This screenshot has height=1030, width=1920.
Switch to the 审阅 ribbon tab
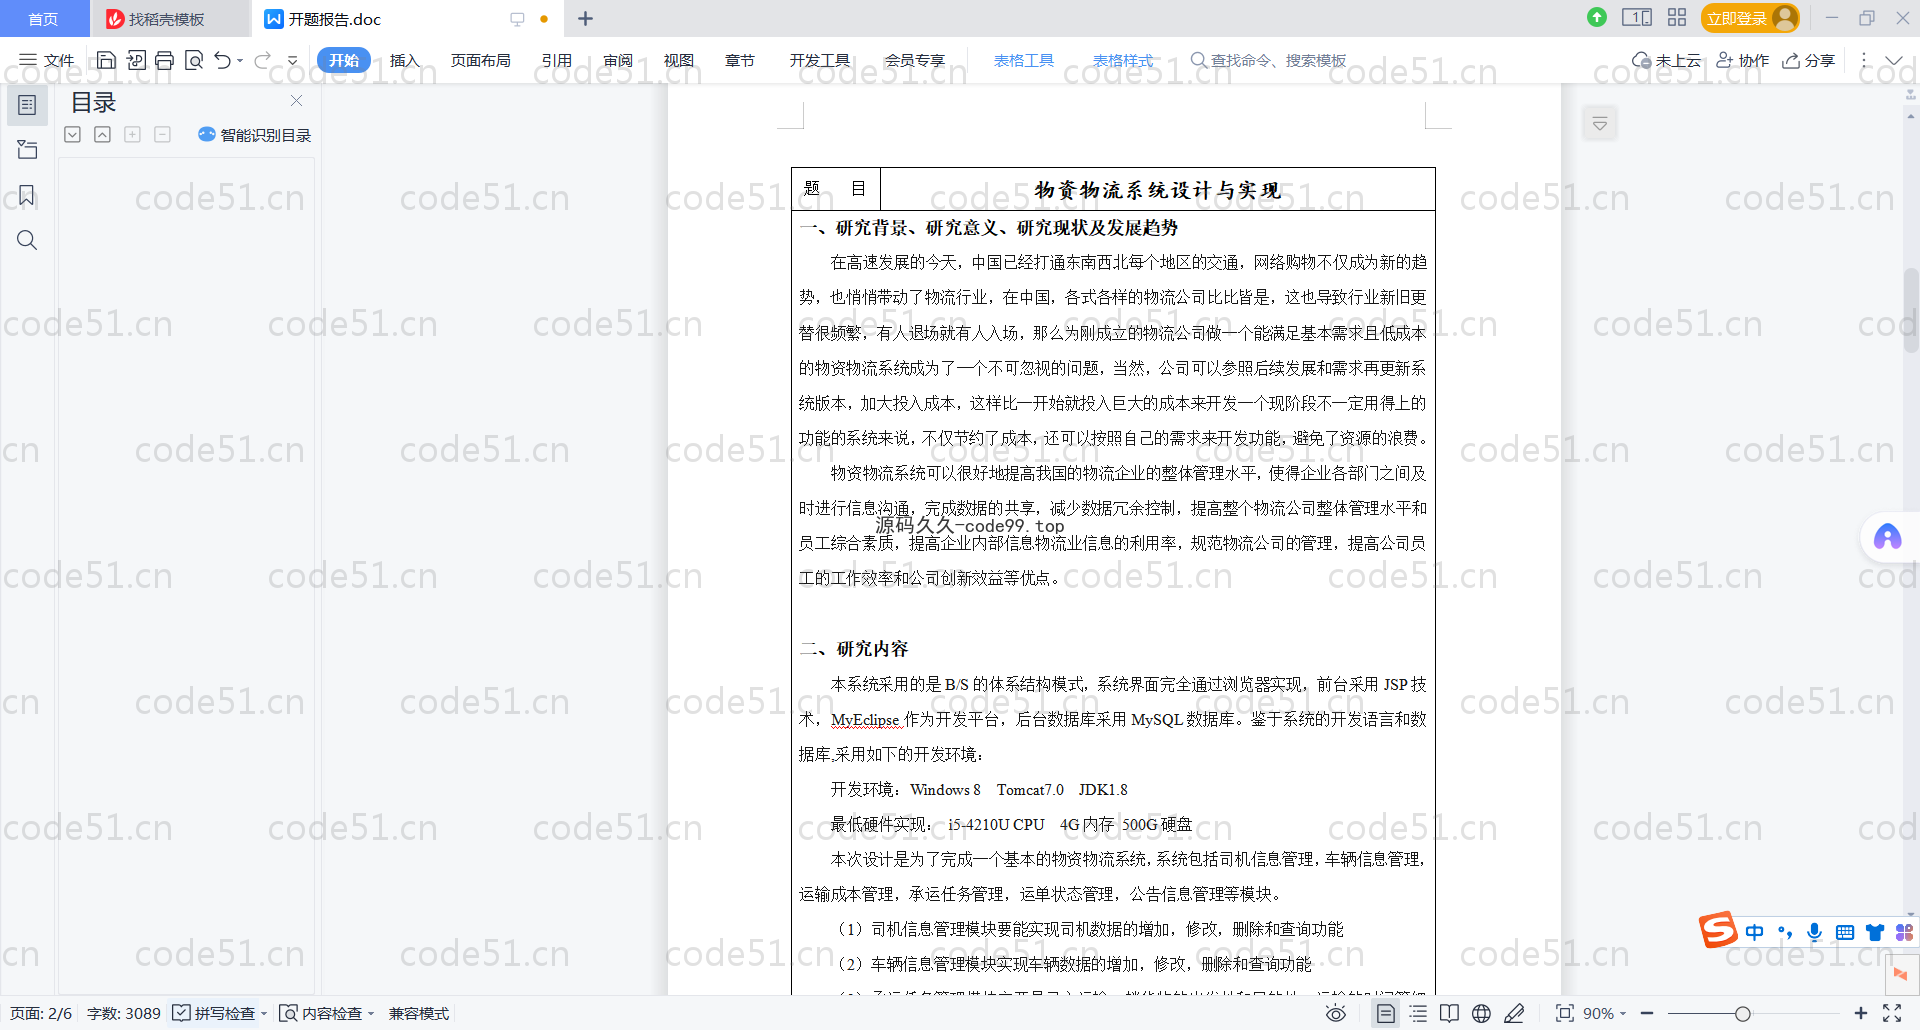(618, 61)
